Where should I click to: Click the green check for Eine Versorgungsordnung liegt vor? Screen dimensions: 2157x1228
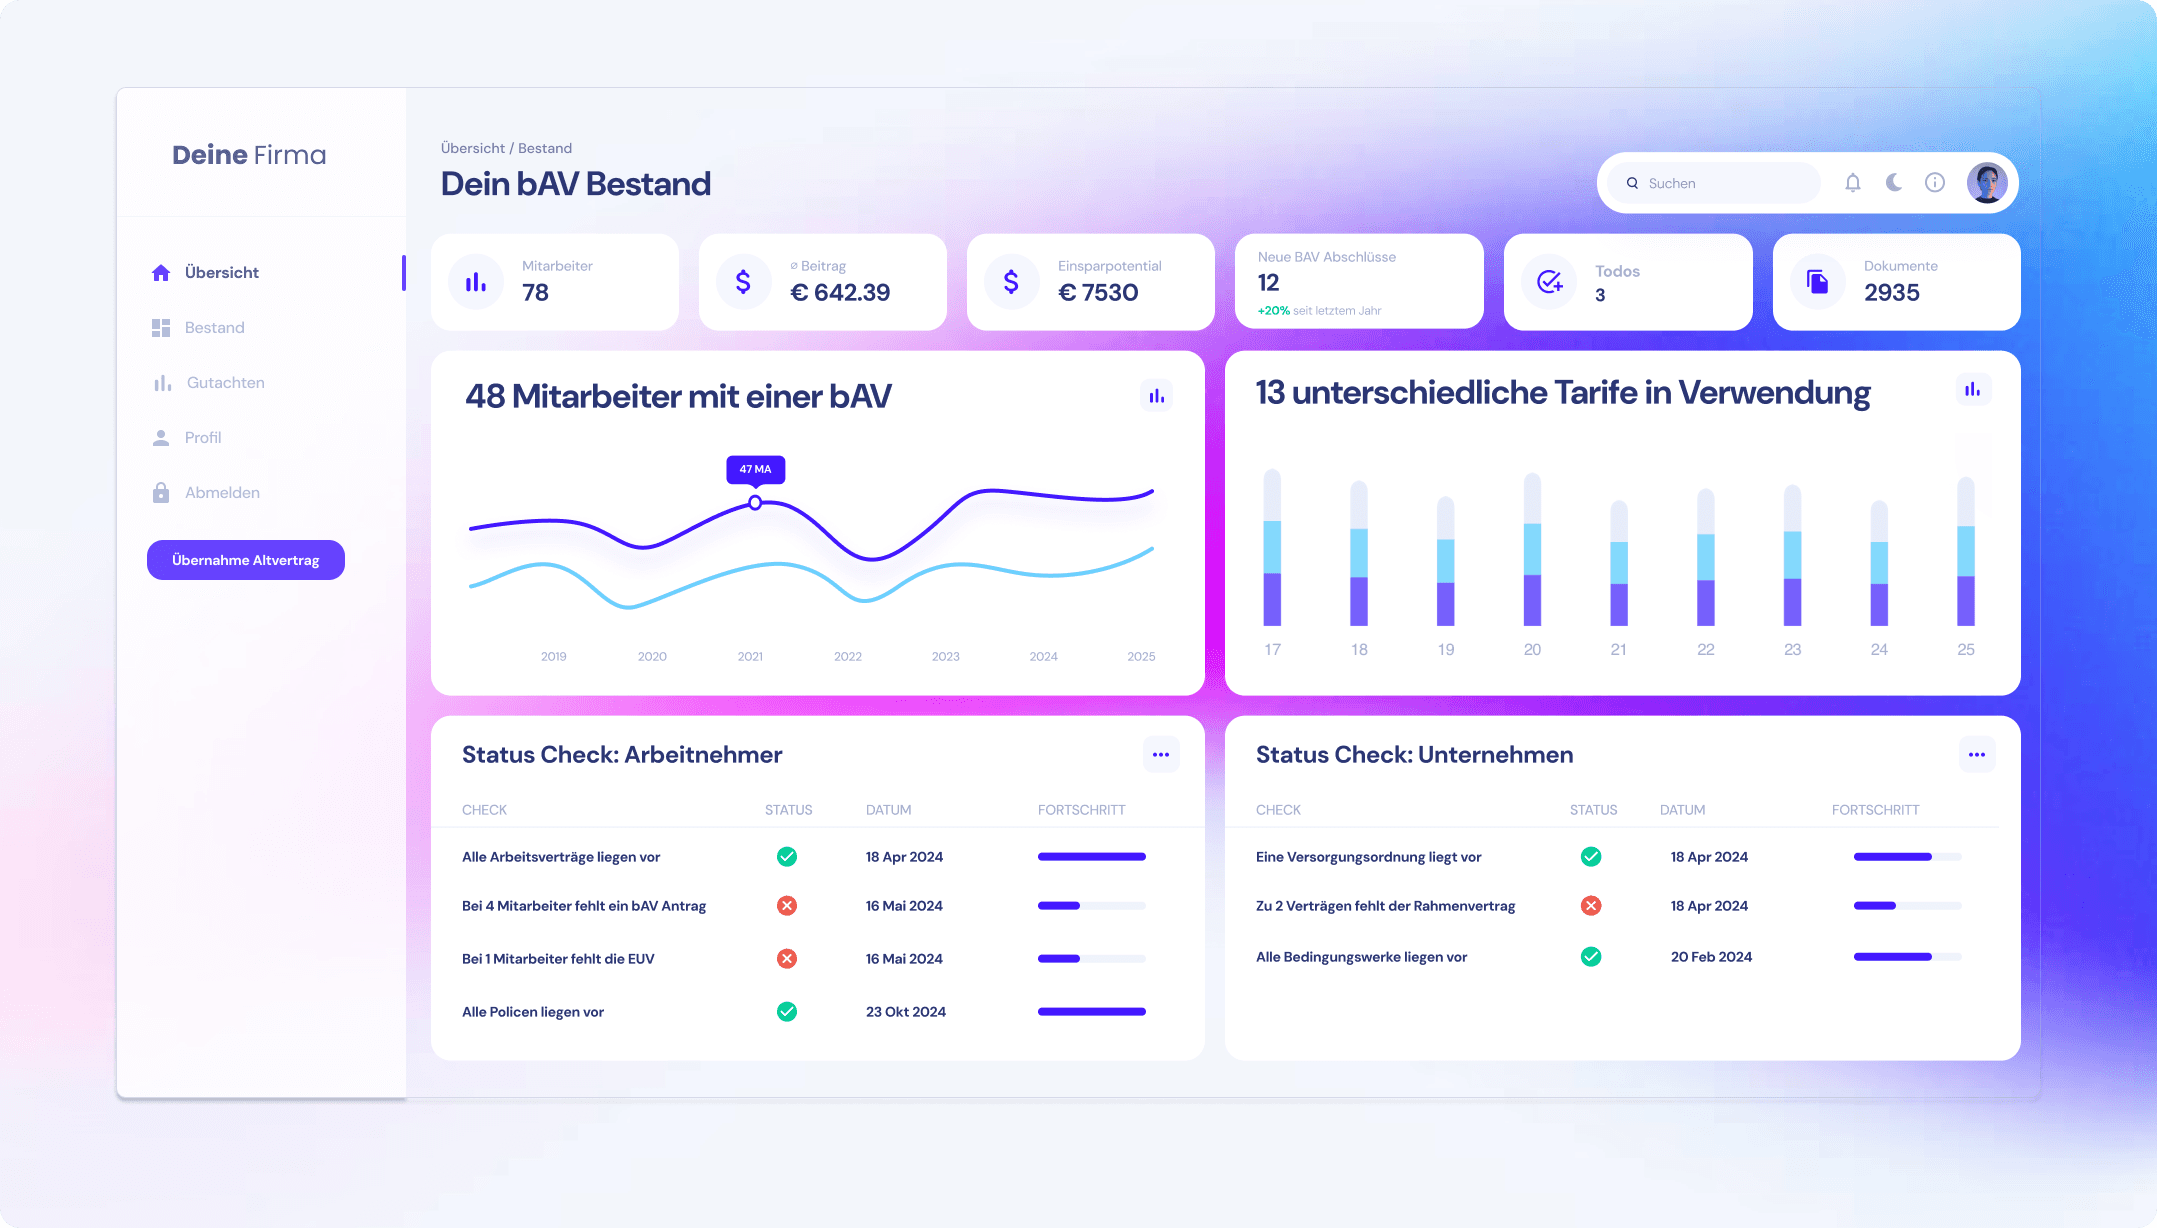pos(1592,856)
